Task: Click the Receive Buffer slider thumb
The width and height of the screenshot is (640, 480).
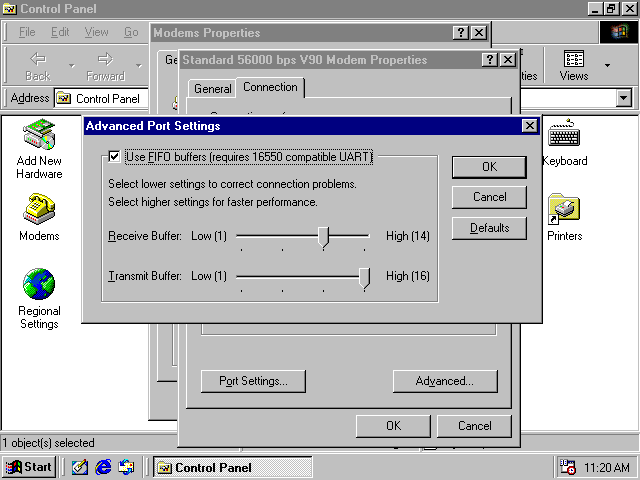Action: (323, 238)
